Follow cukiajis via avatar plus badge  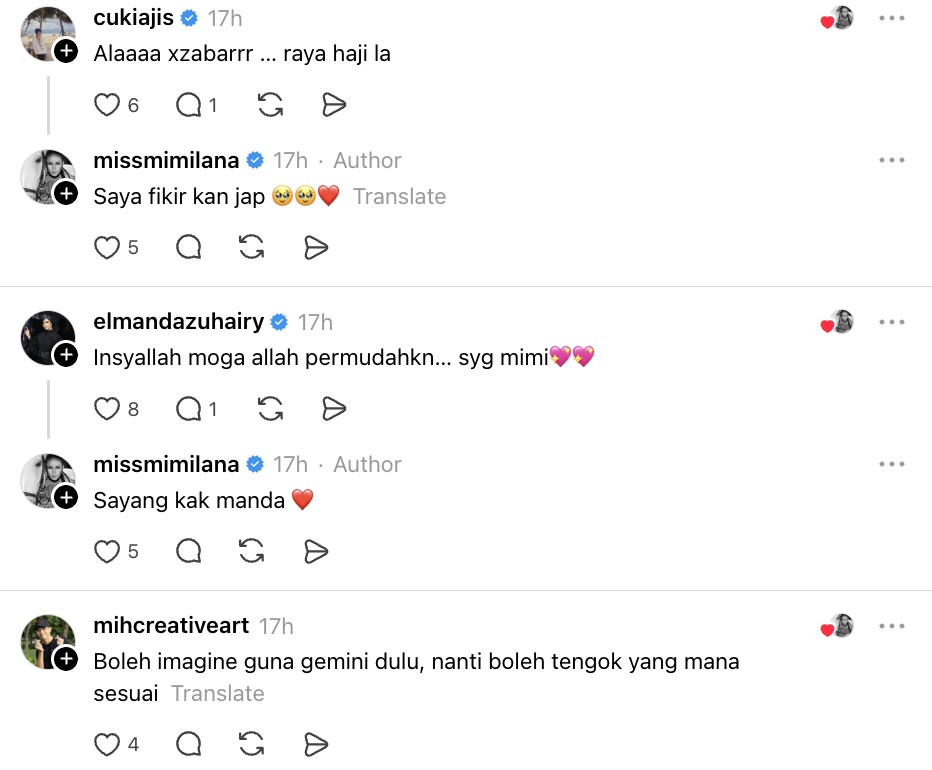[66, 51]
